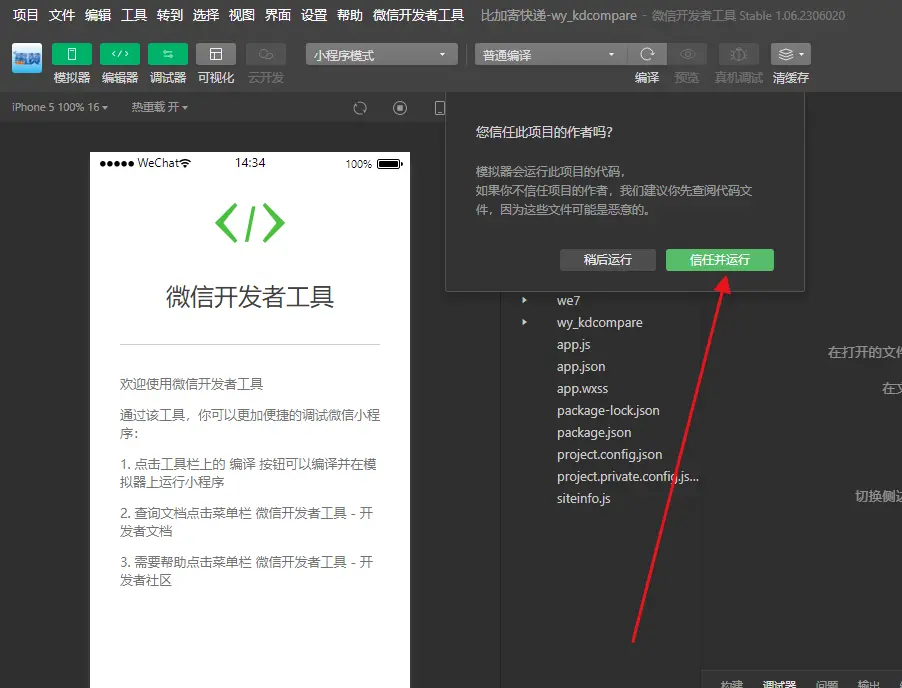This screenshot has width=902, height=688.
Task: Open the iPhone 5 100% 16 device dropdown
Action: [60, 107]
